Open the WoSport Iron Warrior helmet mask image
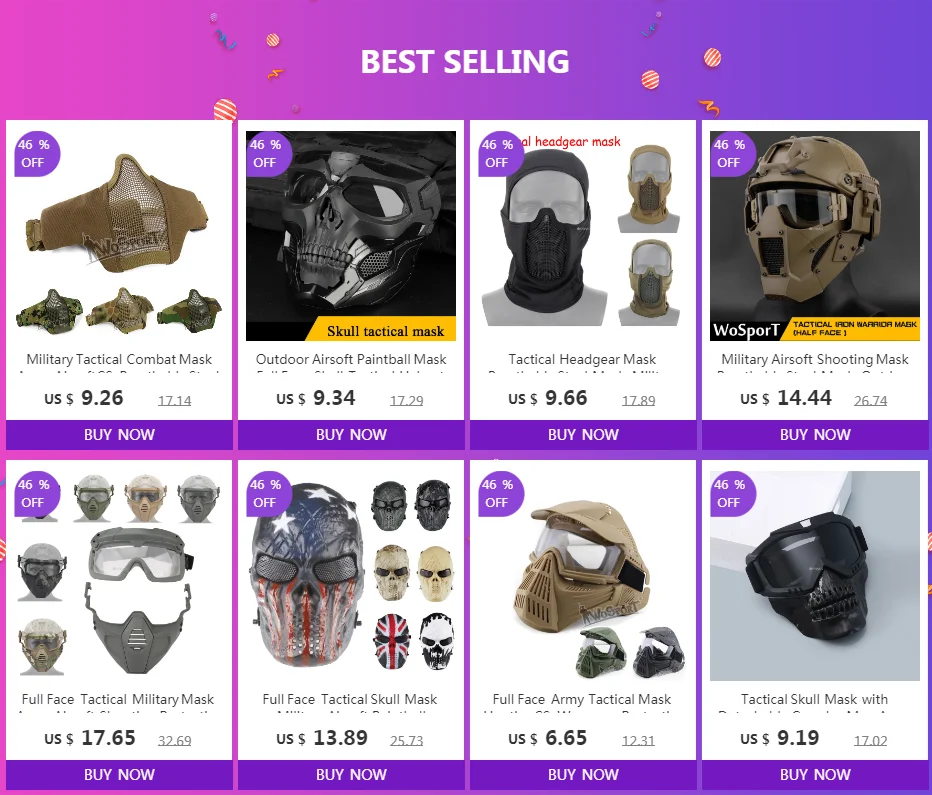The height and width of the screenshot is (795, 932). click(815, 236)
